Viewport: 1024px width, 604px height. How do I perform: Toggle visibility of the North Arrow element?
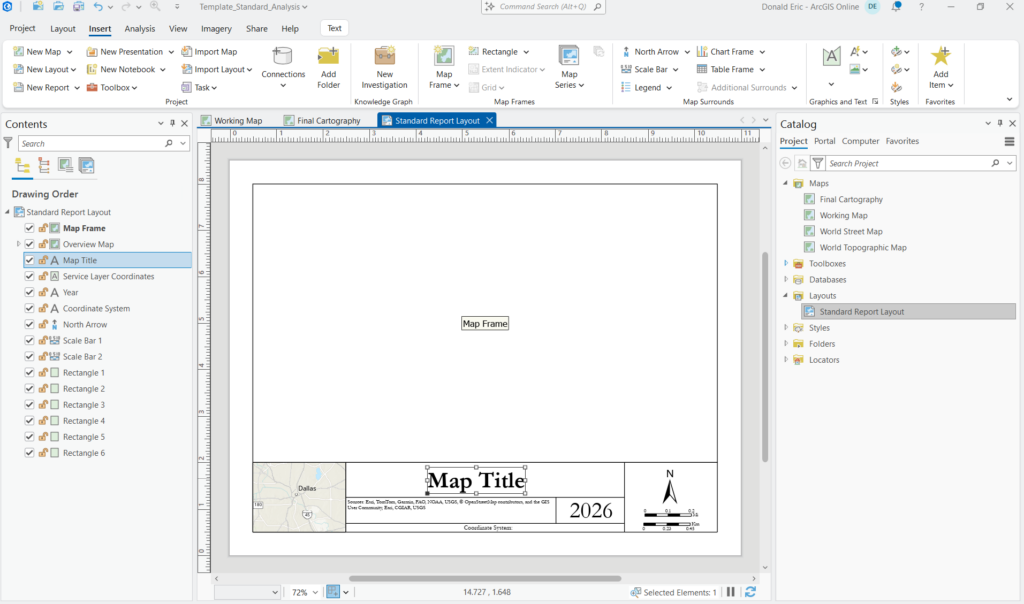pos(30,324)
